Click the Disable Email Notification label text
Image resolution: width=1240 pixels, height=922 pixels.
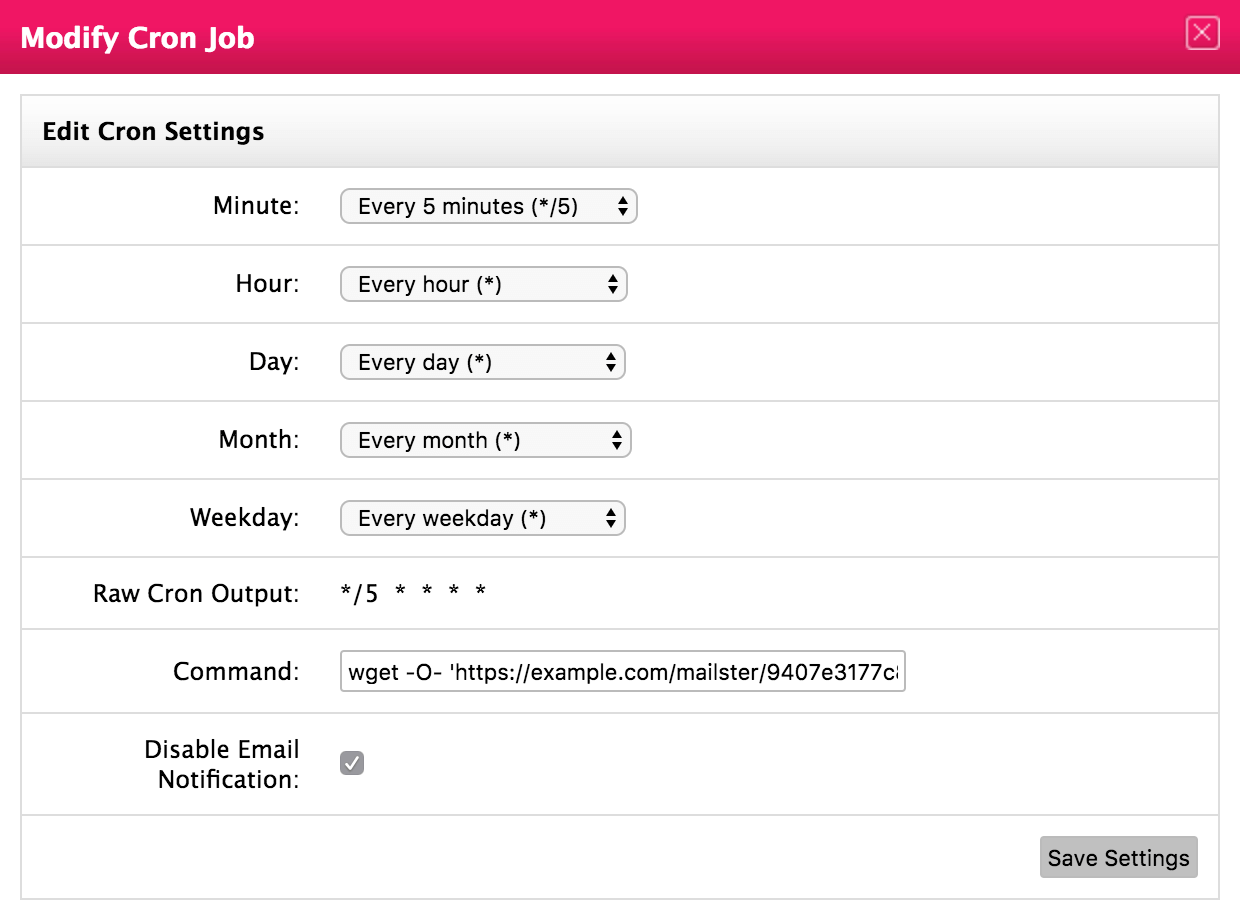(x=222, y=764)
